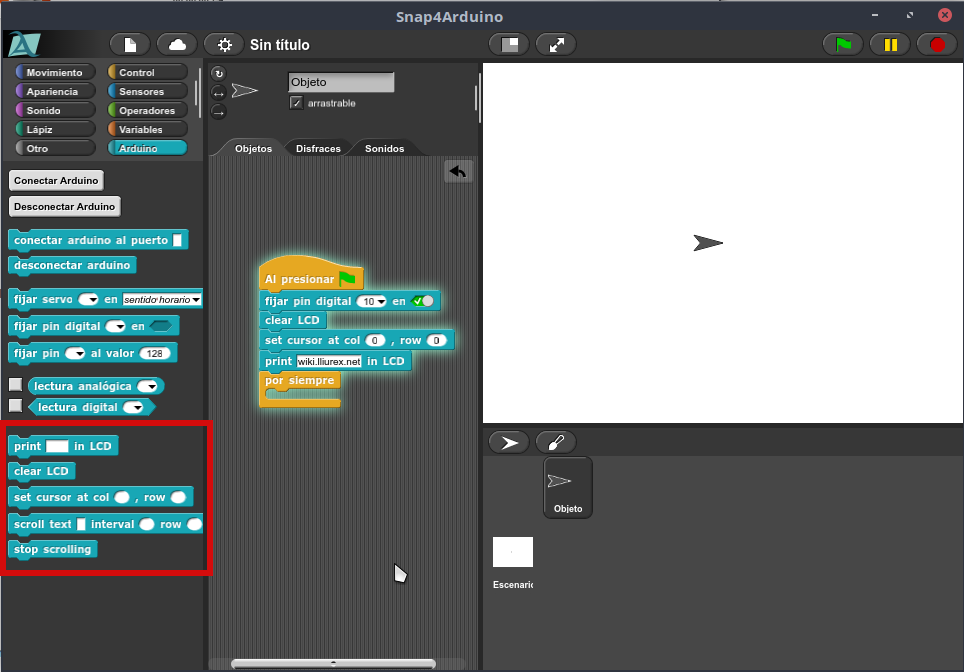The height and width of the screenshot is (672, 964).
Task: Open the lectura analógica pin dropdown
Action: click(x=149, y=386)
